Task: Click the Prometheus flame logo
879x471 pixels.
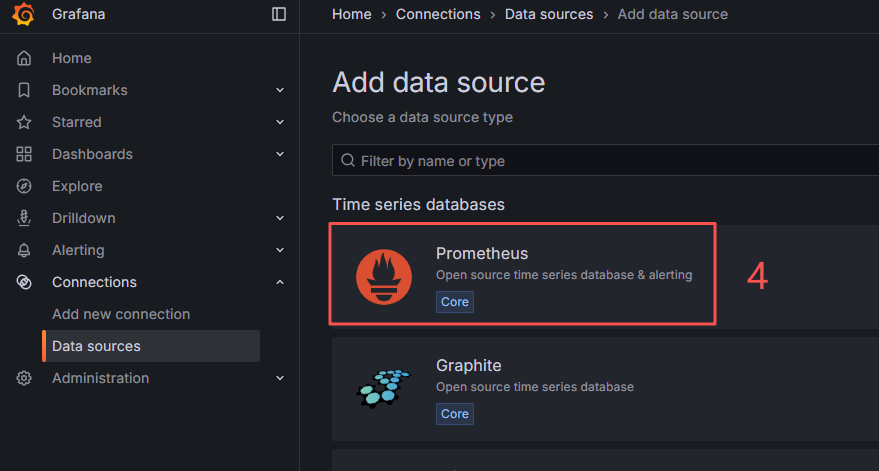Action: tap(384, 277)
